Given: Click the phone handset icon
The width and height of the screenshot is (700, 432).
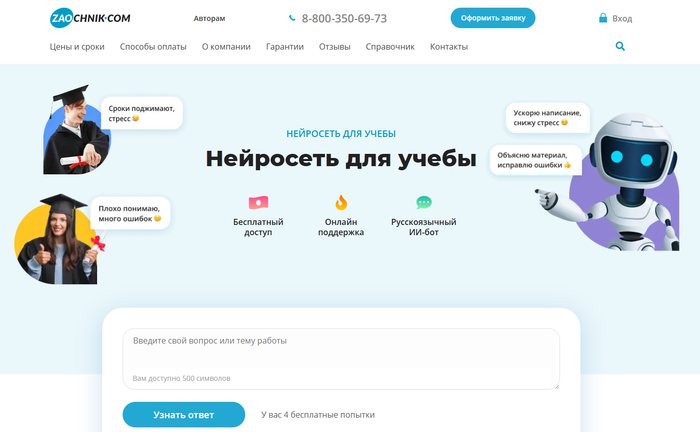Looking at the screenshot, I should (292, 18).
